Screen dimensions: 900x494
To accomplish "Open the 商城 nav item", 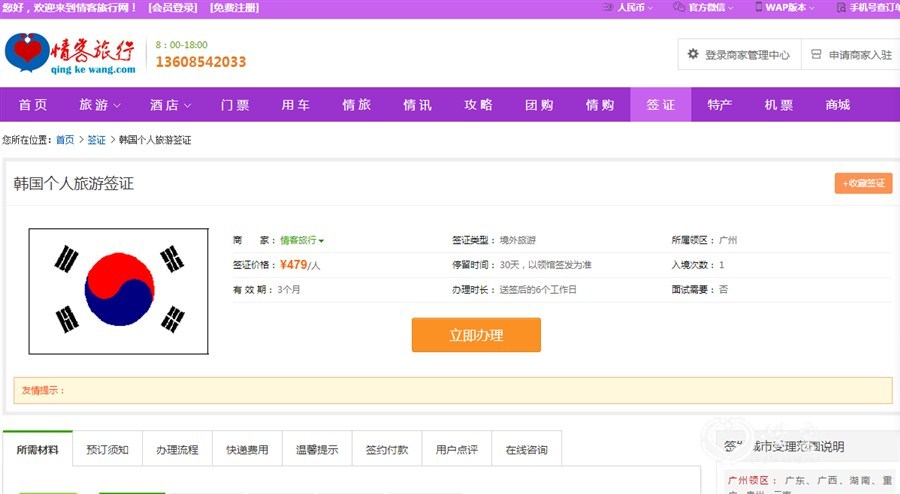I will coord(837,105).
